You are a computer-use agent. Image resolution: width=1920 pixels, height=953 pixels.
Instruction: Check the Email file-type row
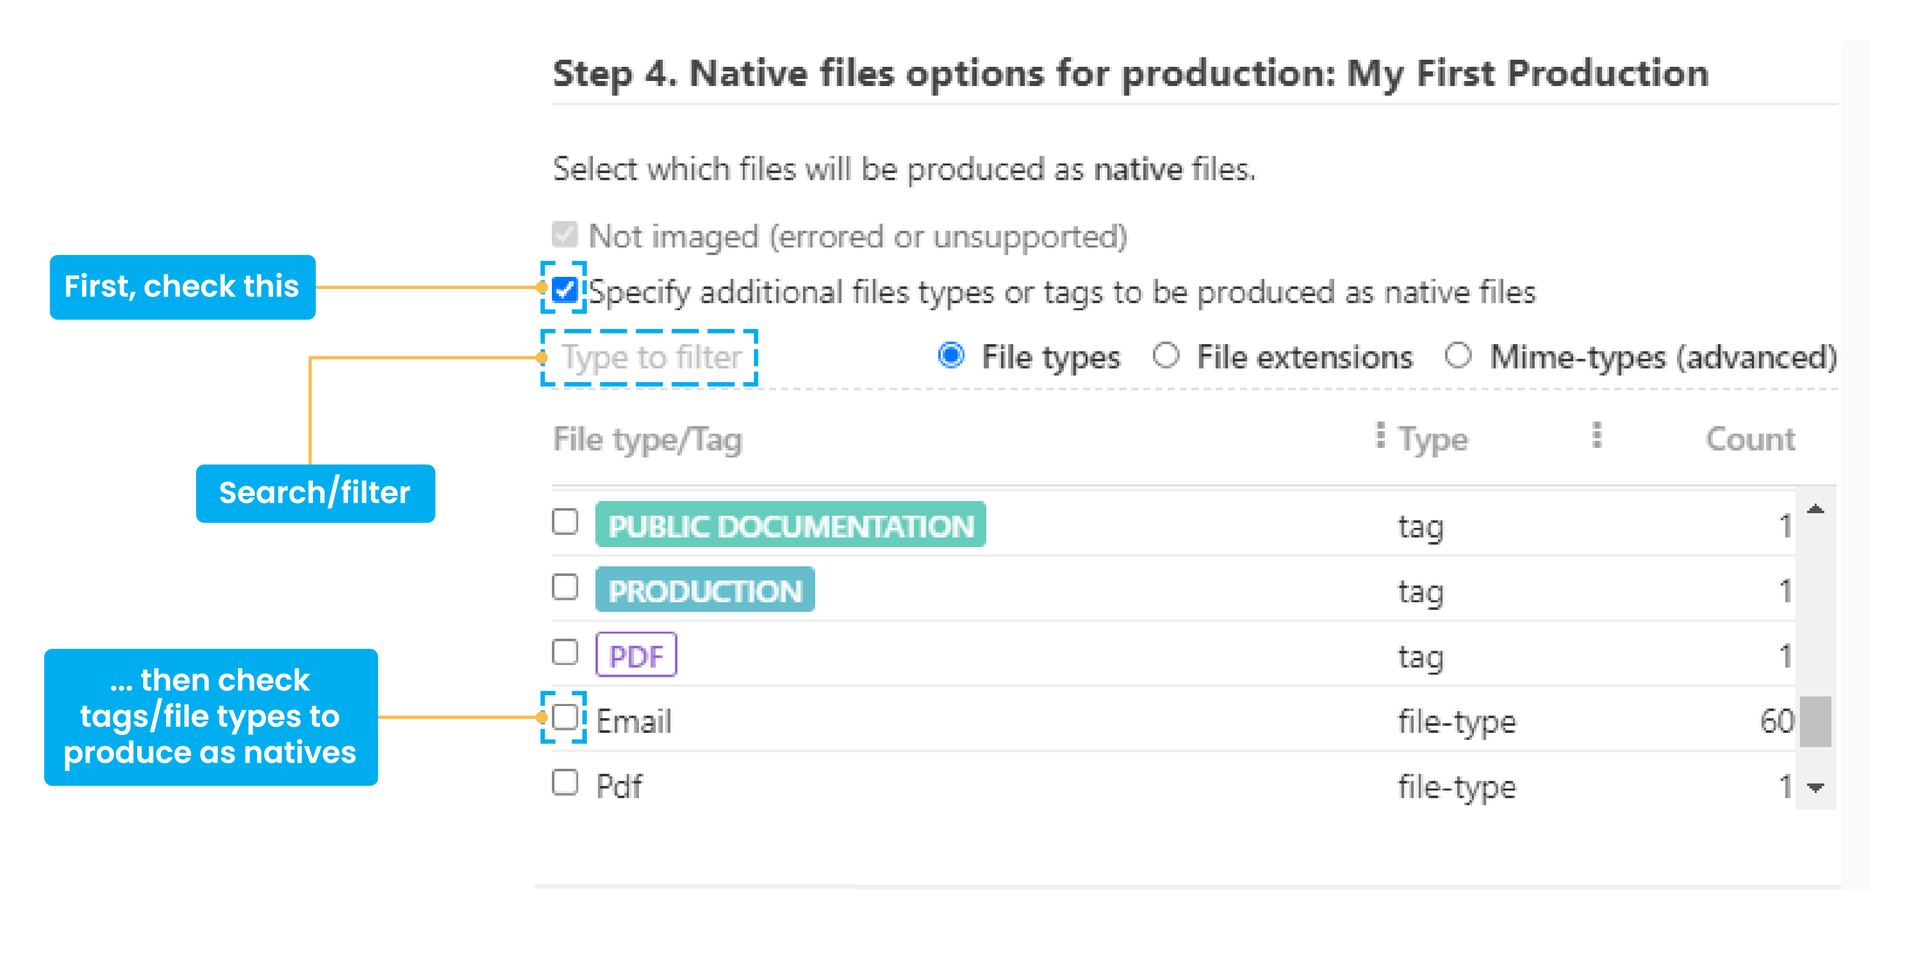564,718
